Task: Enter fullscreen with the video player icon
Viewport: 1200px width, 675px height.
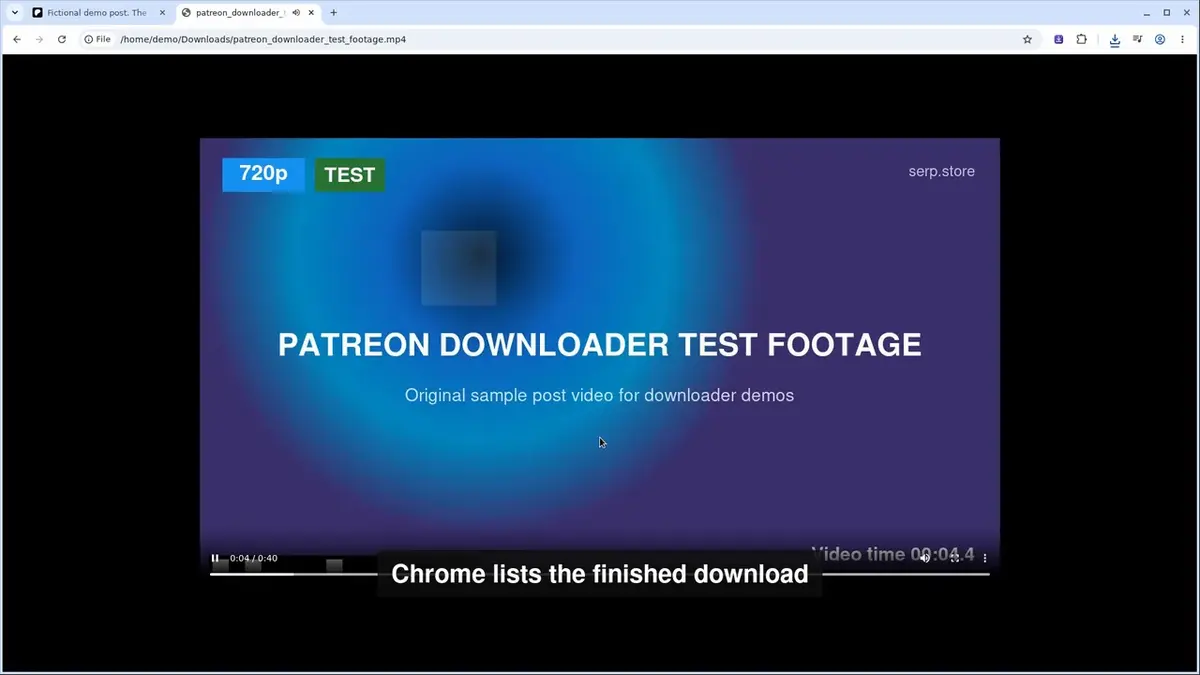Action: pos(955,558)
